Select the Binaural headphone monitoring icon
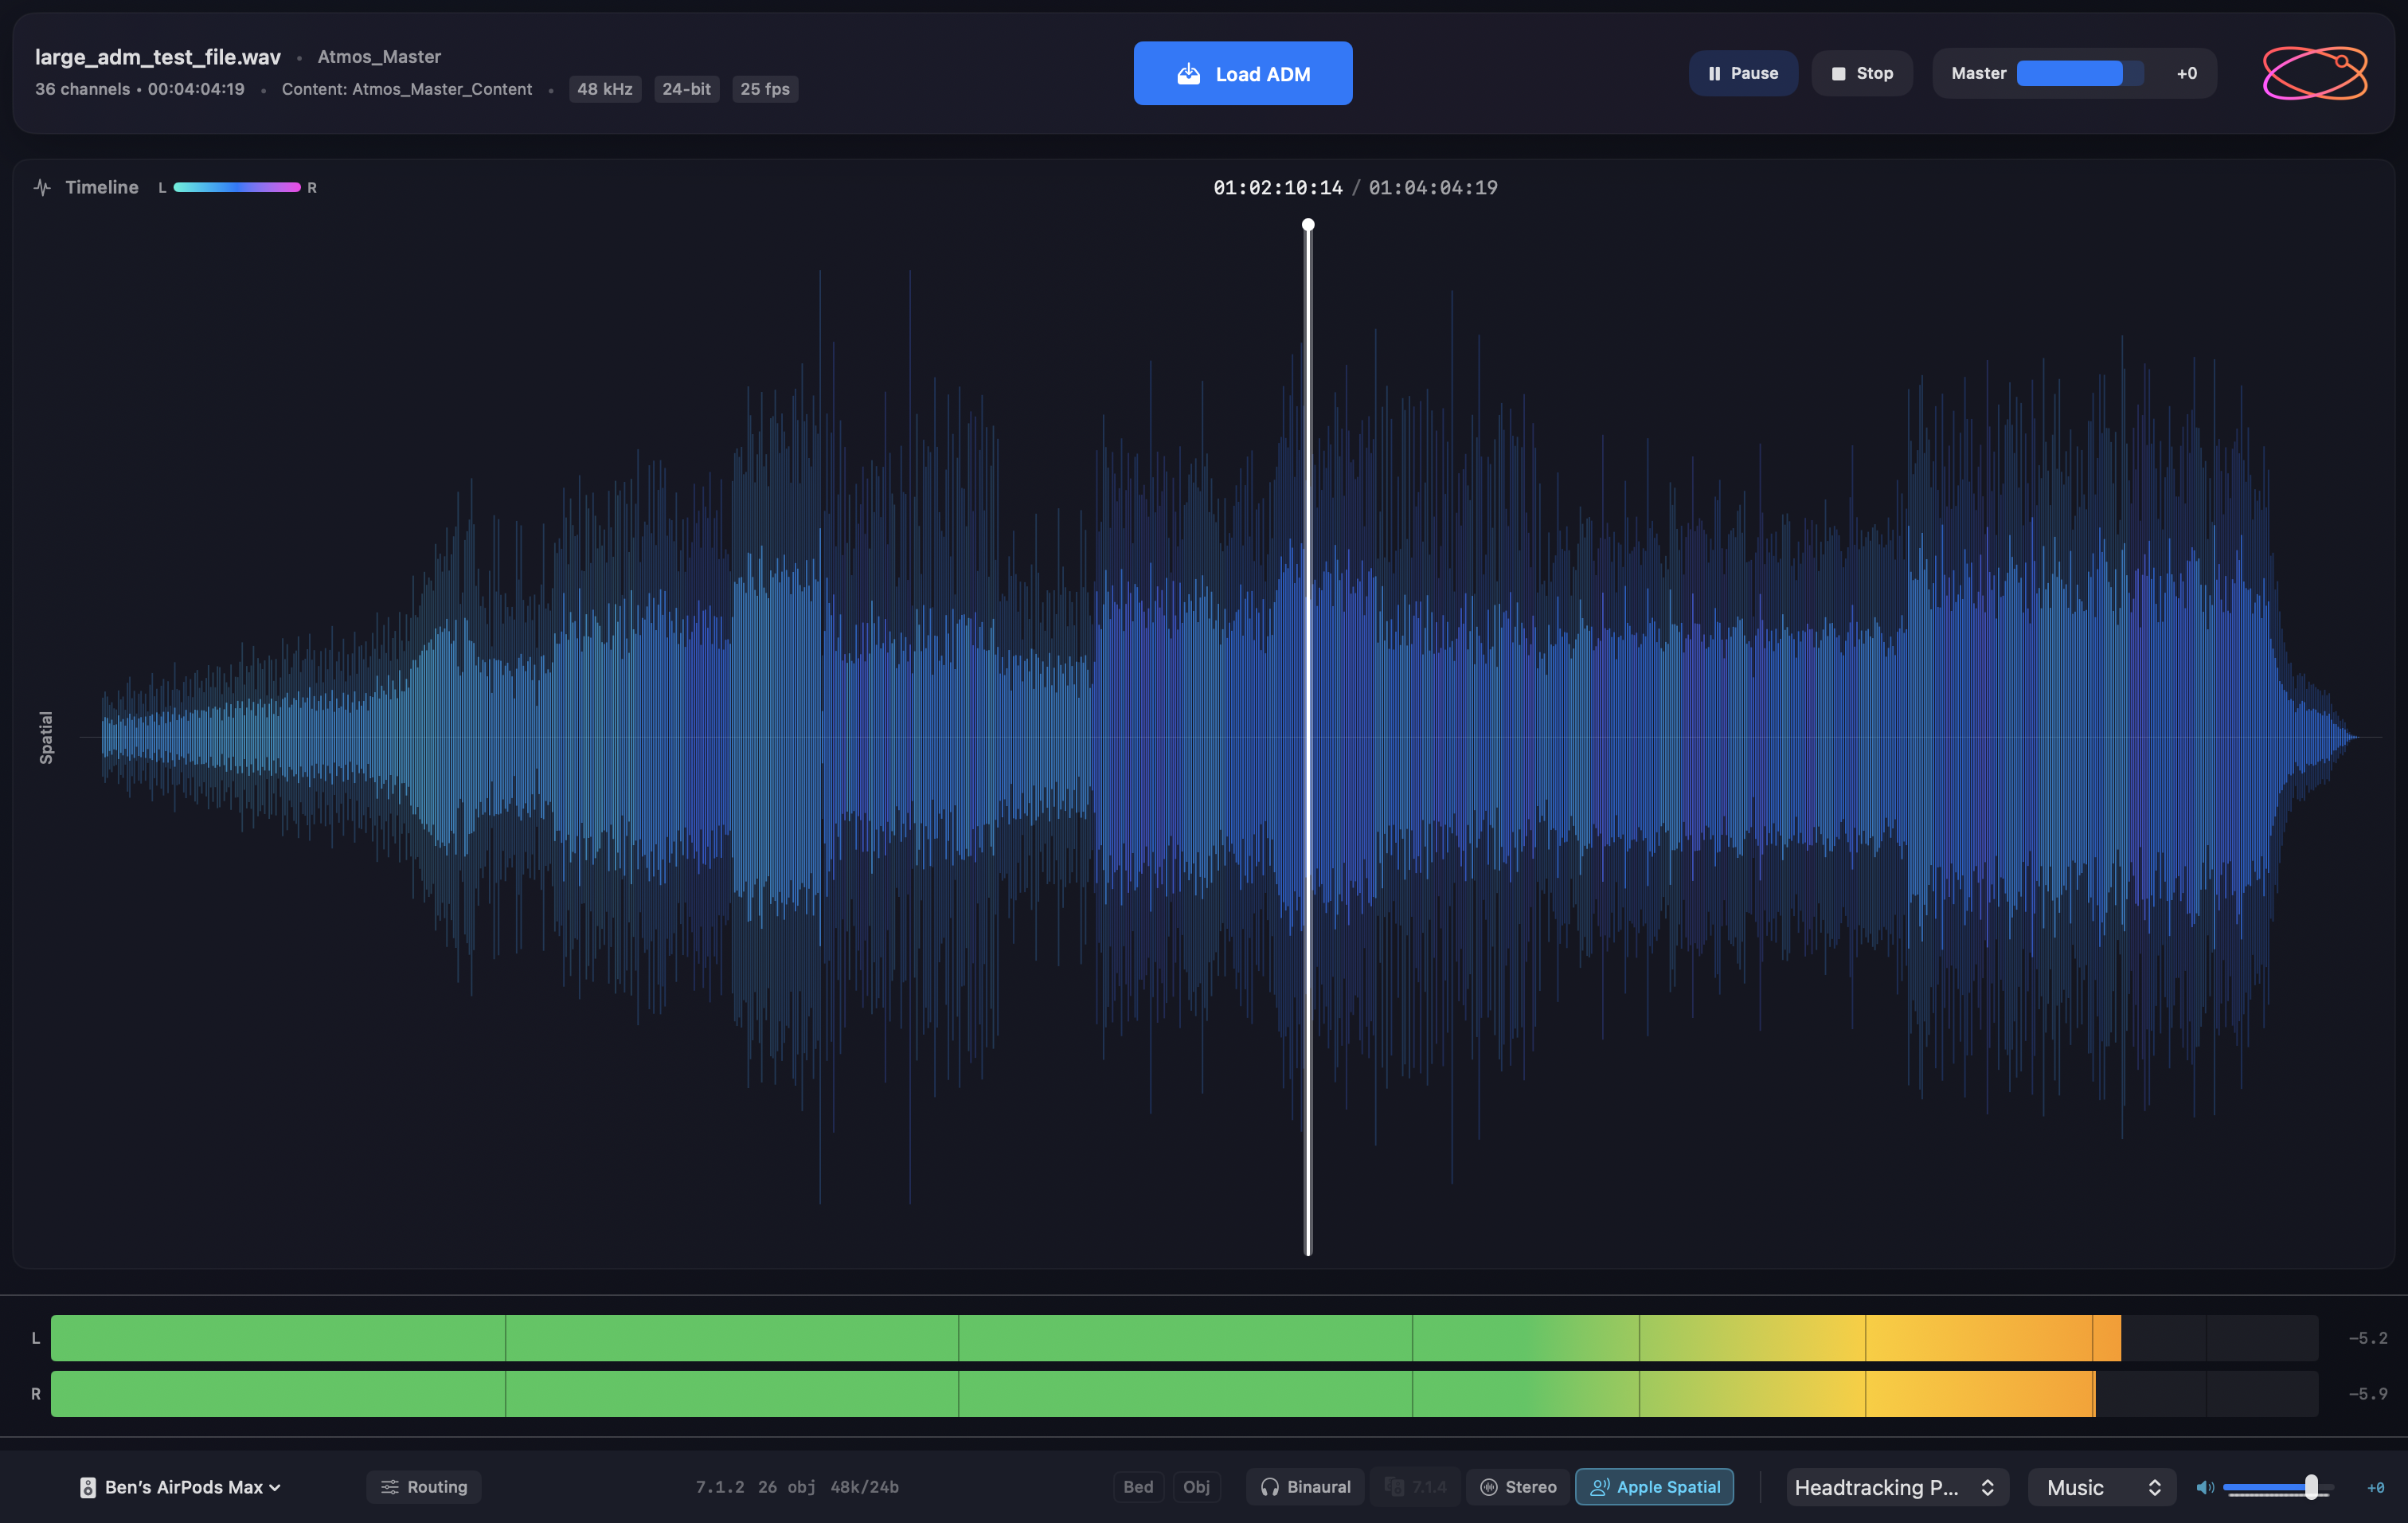2408x1523 pixels. tap(1271, 1487)
